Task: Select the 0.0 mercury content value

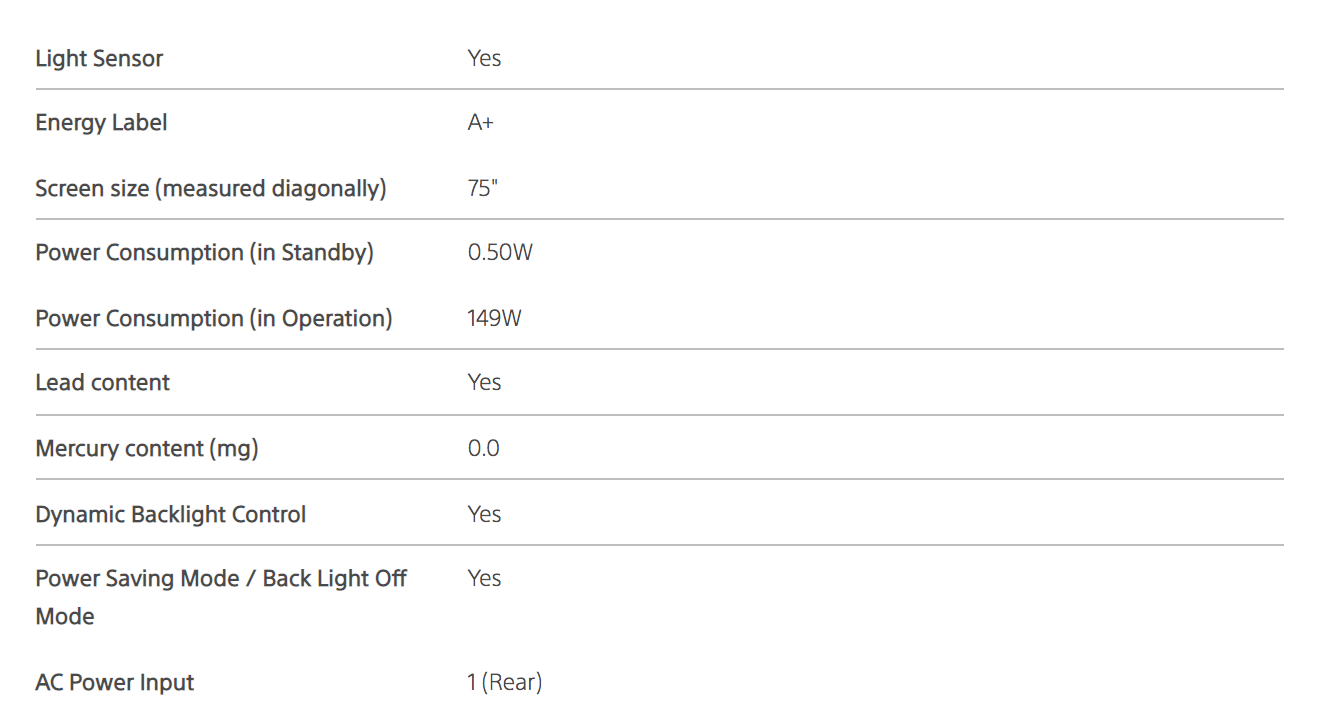Action: coord(483,449)
